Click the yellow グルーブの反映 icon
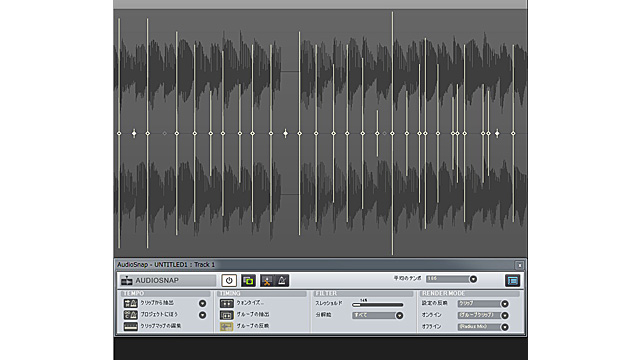Image resolution: width=640 pixels, height=360 pixels. (x=227, y=326)
